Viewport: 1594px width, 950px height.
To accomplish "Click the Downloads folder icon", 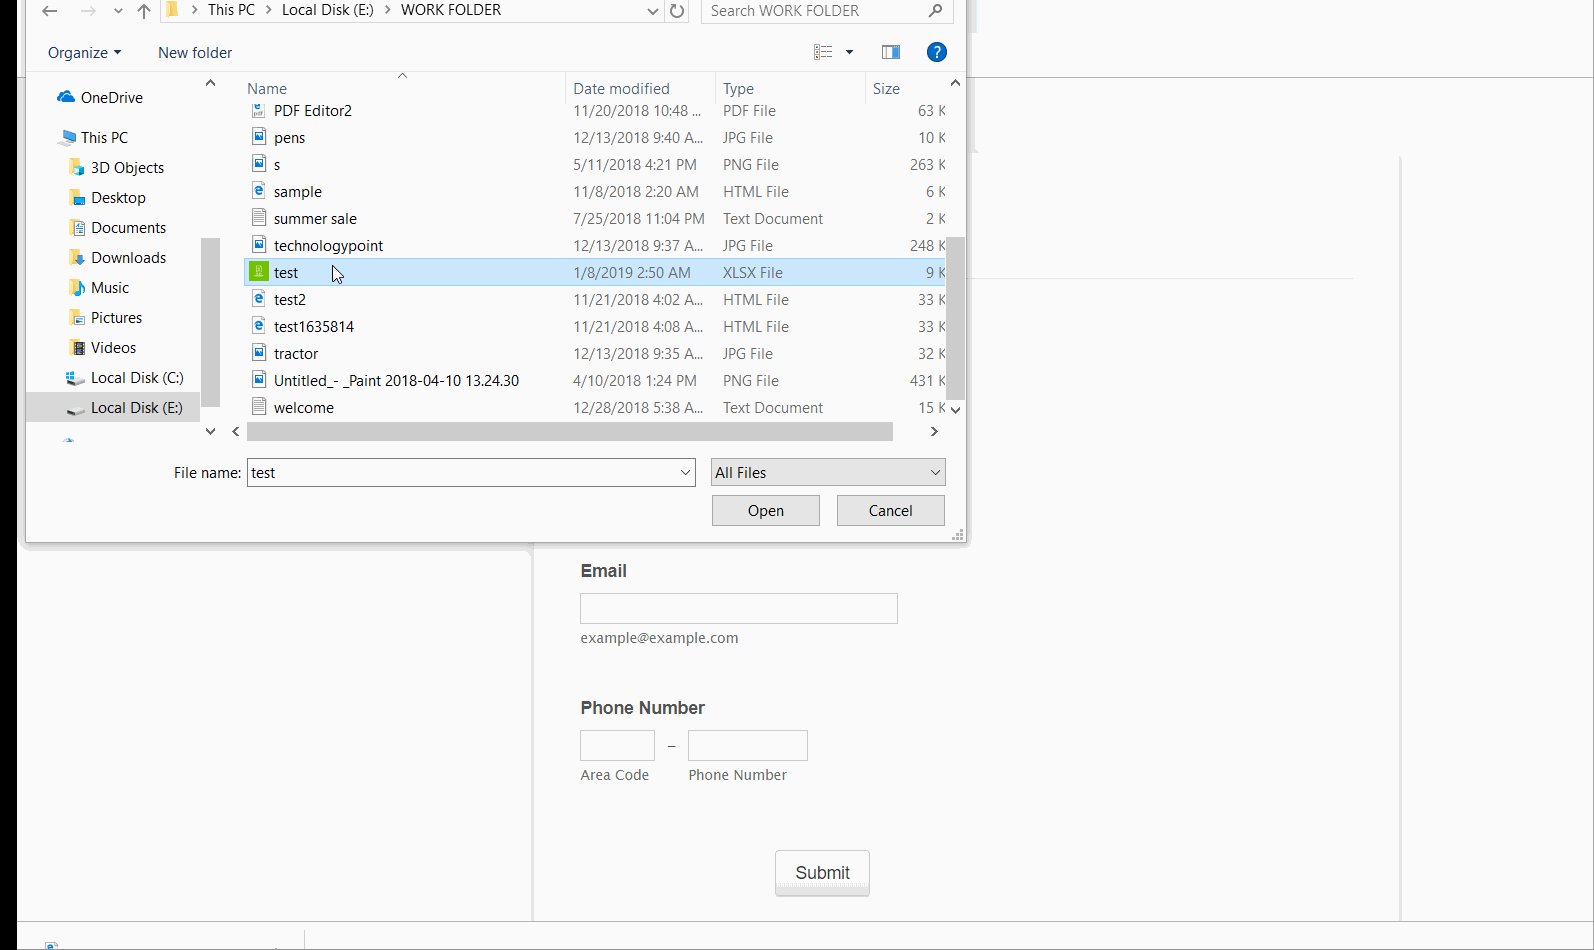I will [77, 257].
